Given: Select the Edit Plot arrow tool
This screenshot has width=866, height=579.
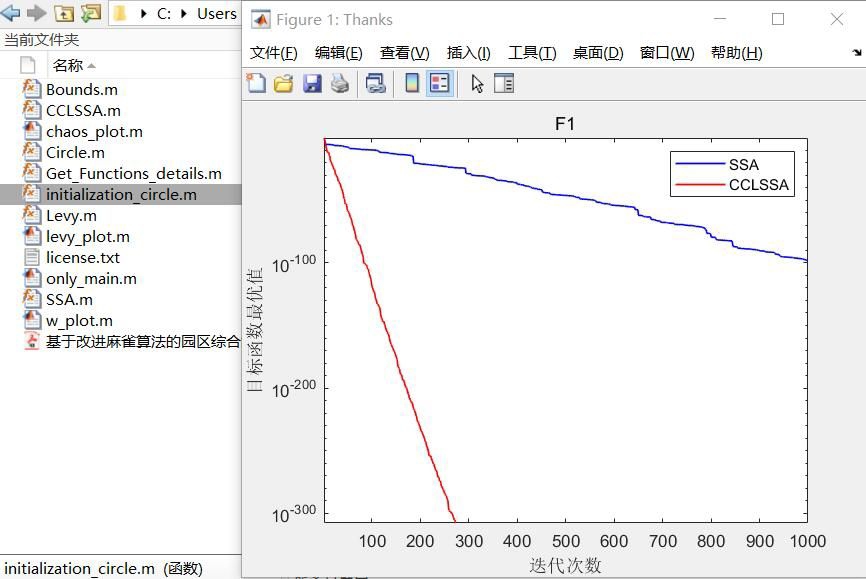Looking at the screenshot, I should (477, 83).
